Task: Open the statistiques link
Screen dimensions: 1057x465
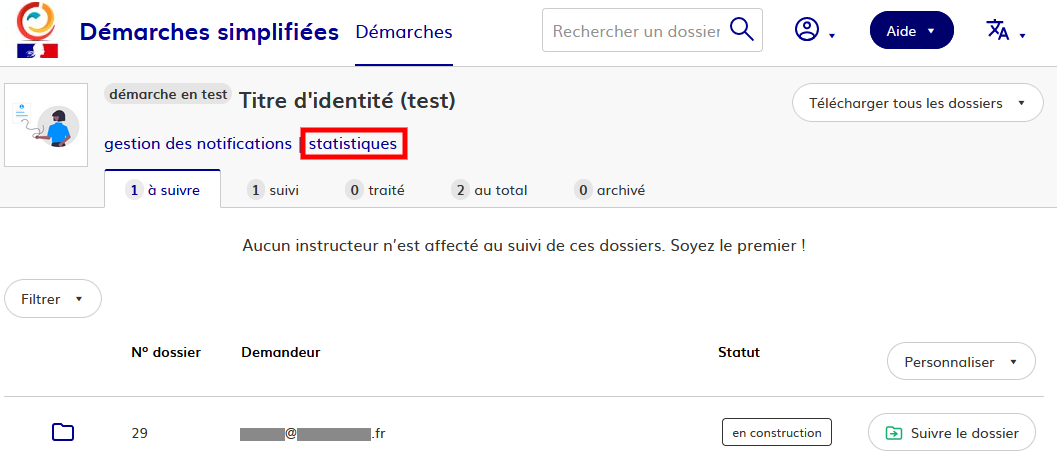Action: coord(353,144)
